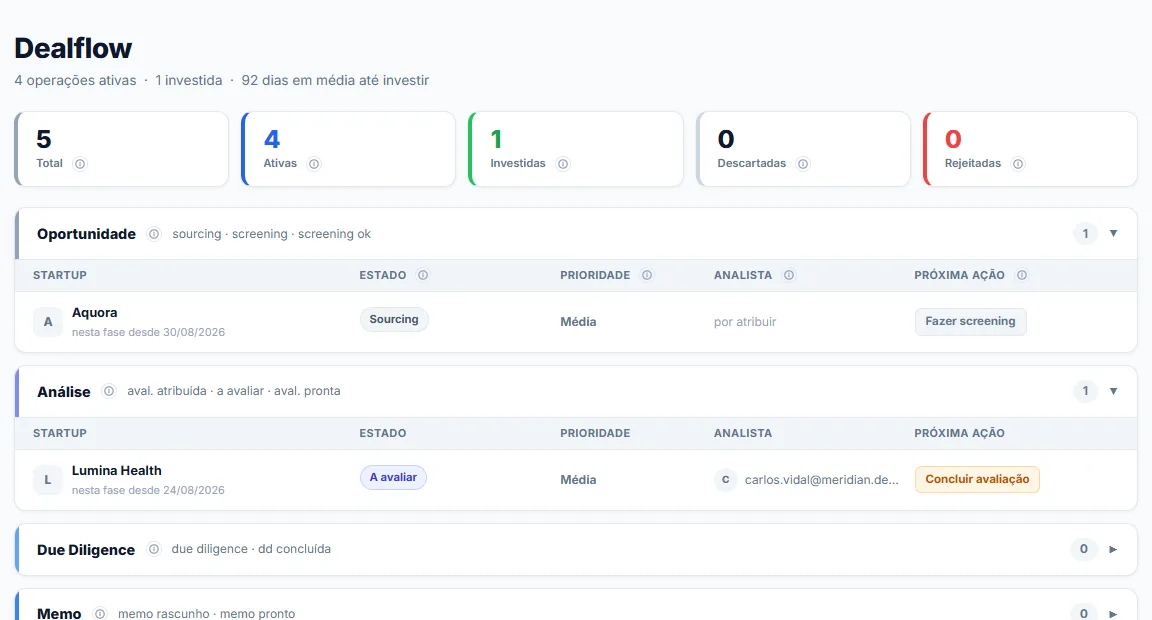Click the A avaliar status badge

click(x=393, y=477)
